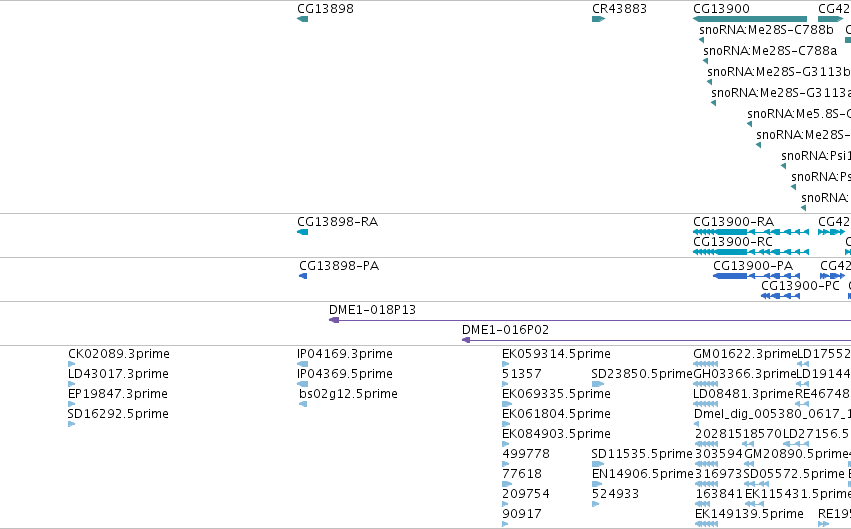851x529 pixels.
Task: Click the DME1-016P02 arrowhead end
Action: [x=466, y=340]
